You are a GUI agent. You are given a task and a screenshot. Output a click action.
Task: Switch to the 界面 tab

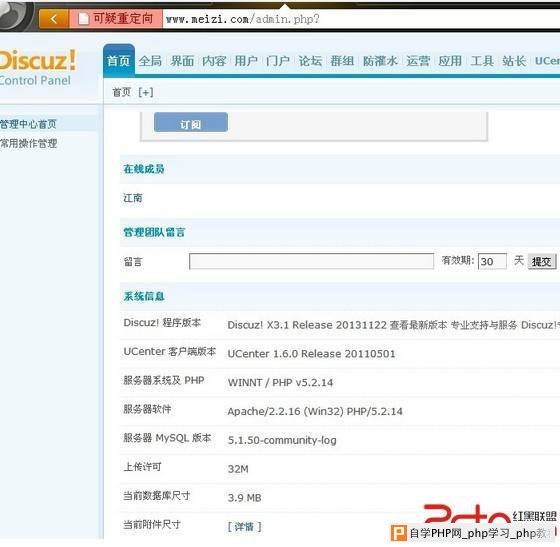point(182,61)
